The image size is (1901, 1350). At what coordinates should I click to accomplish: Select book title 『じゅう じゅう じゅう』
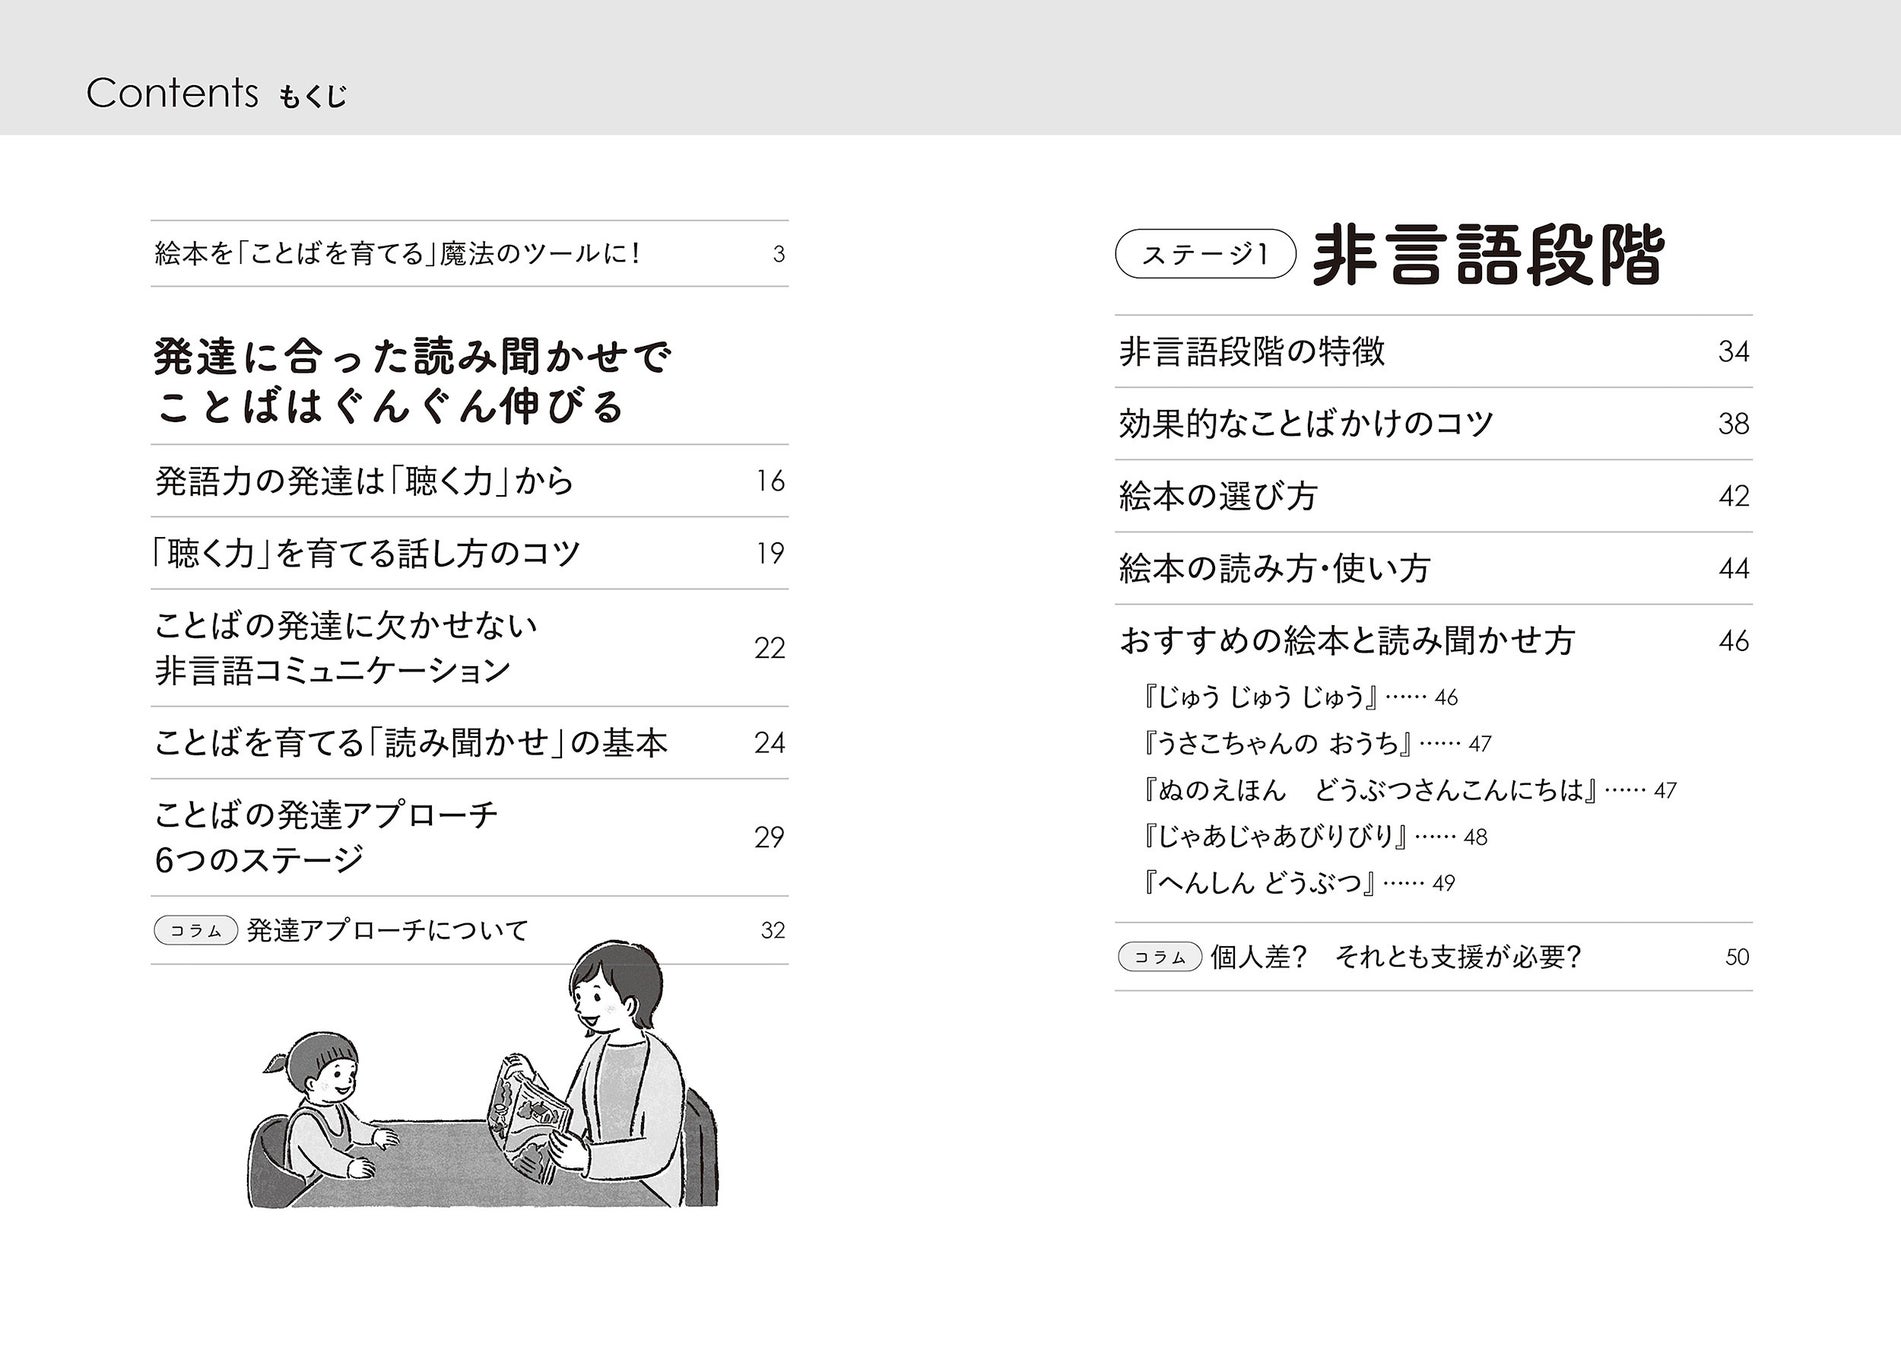coord(1259,697)
